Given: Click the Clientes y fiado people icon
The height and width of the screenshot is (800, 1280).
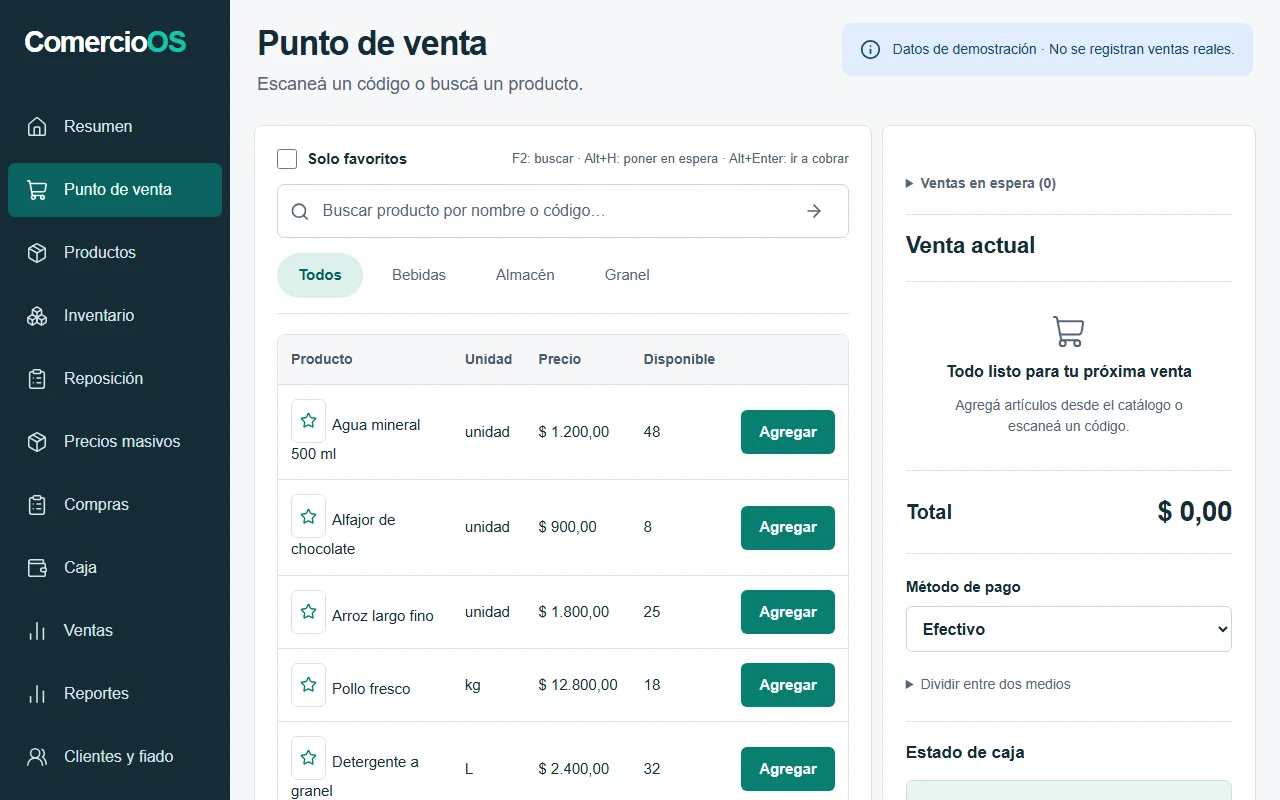Looking at the screenshot, I should pos(37,757).
